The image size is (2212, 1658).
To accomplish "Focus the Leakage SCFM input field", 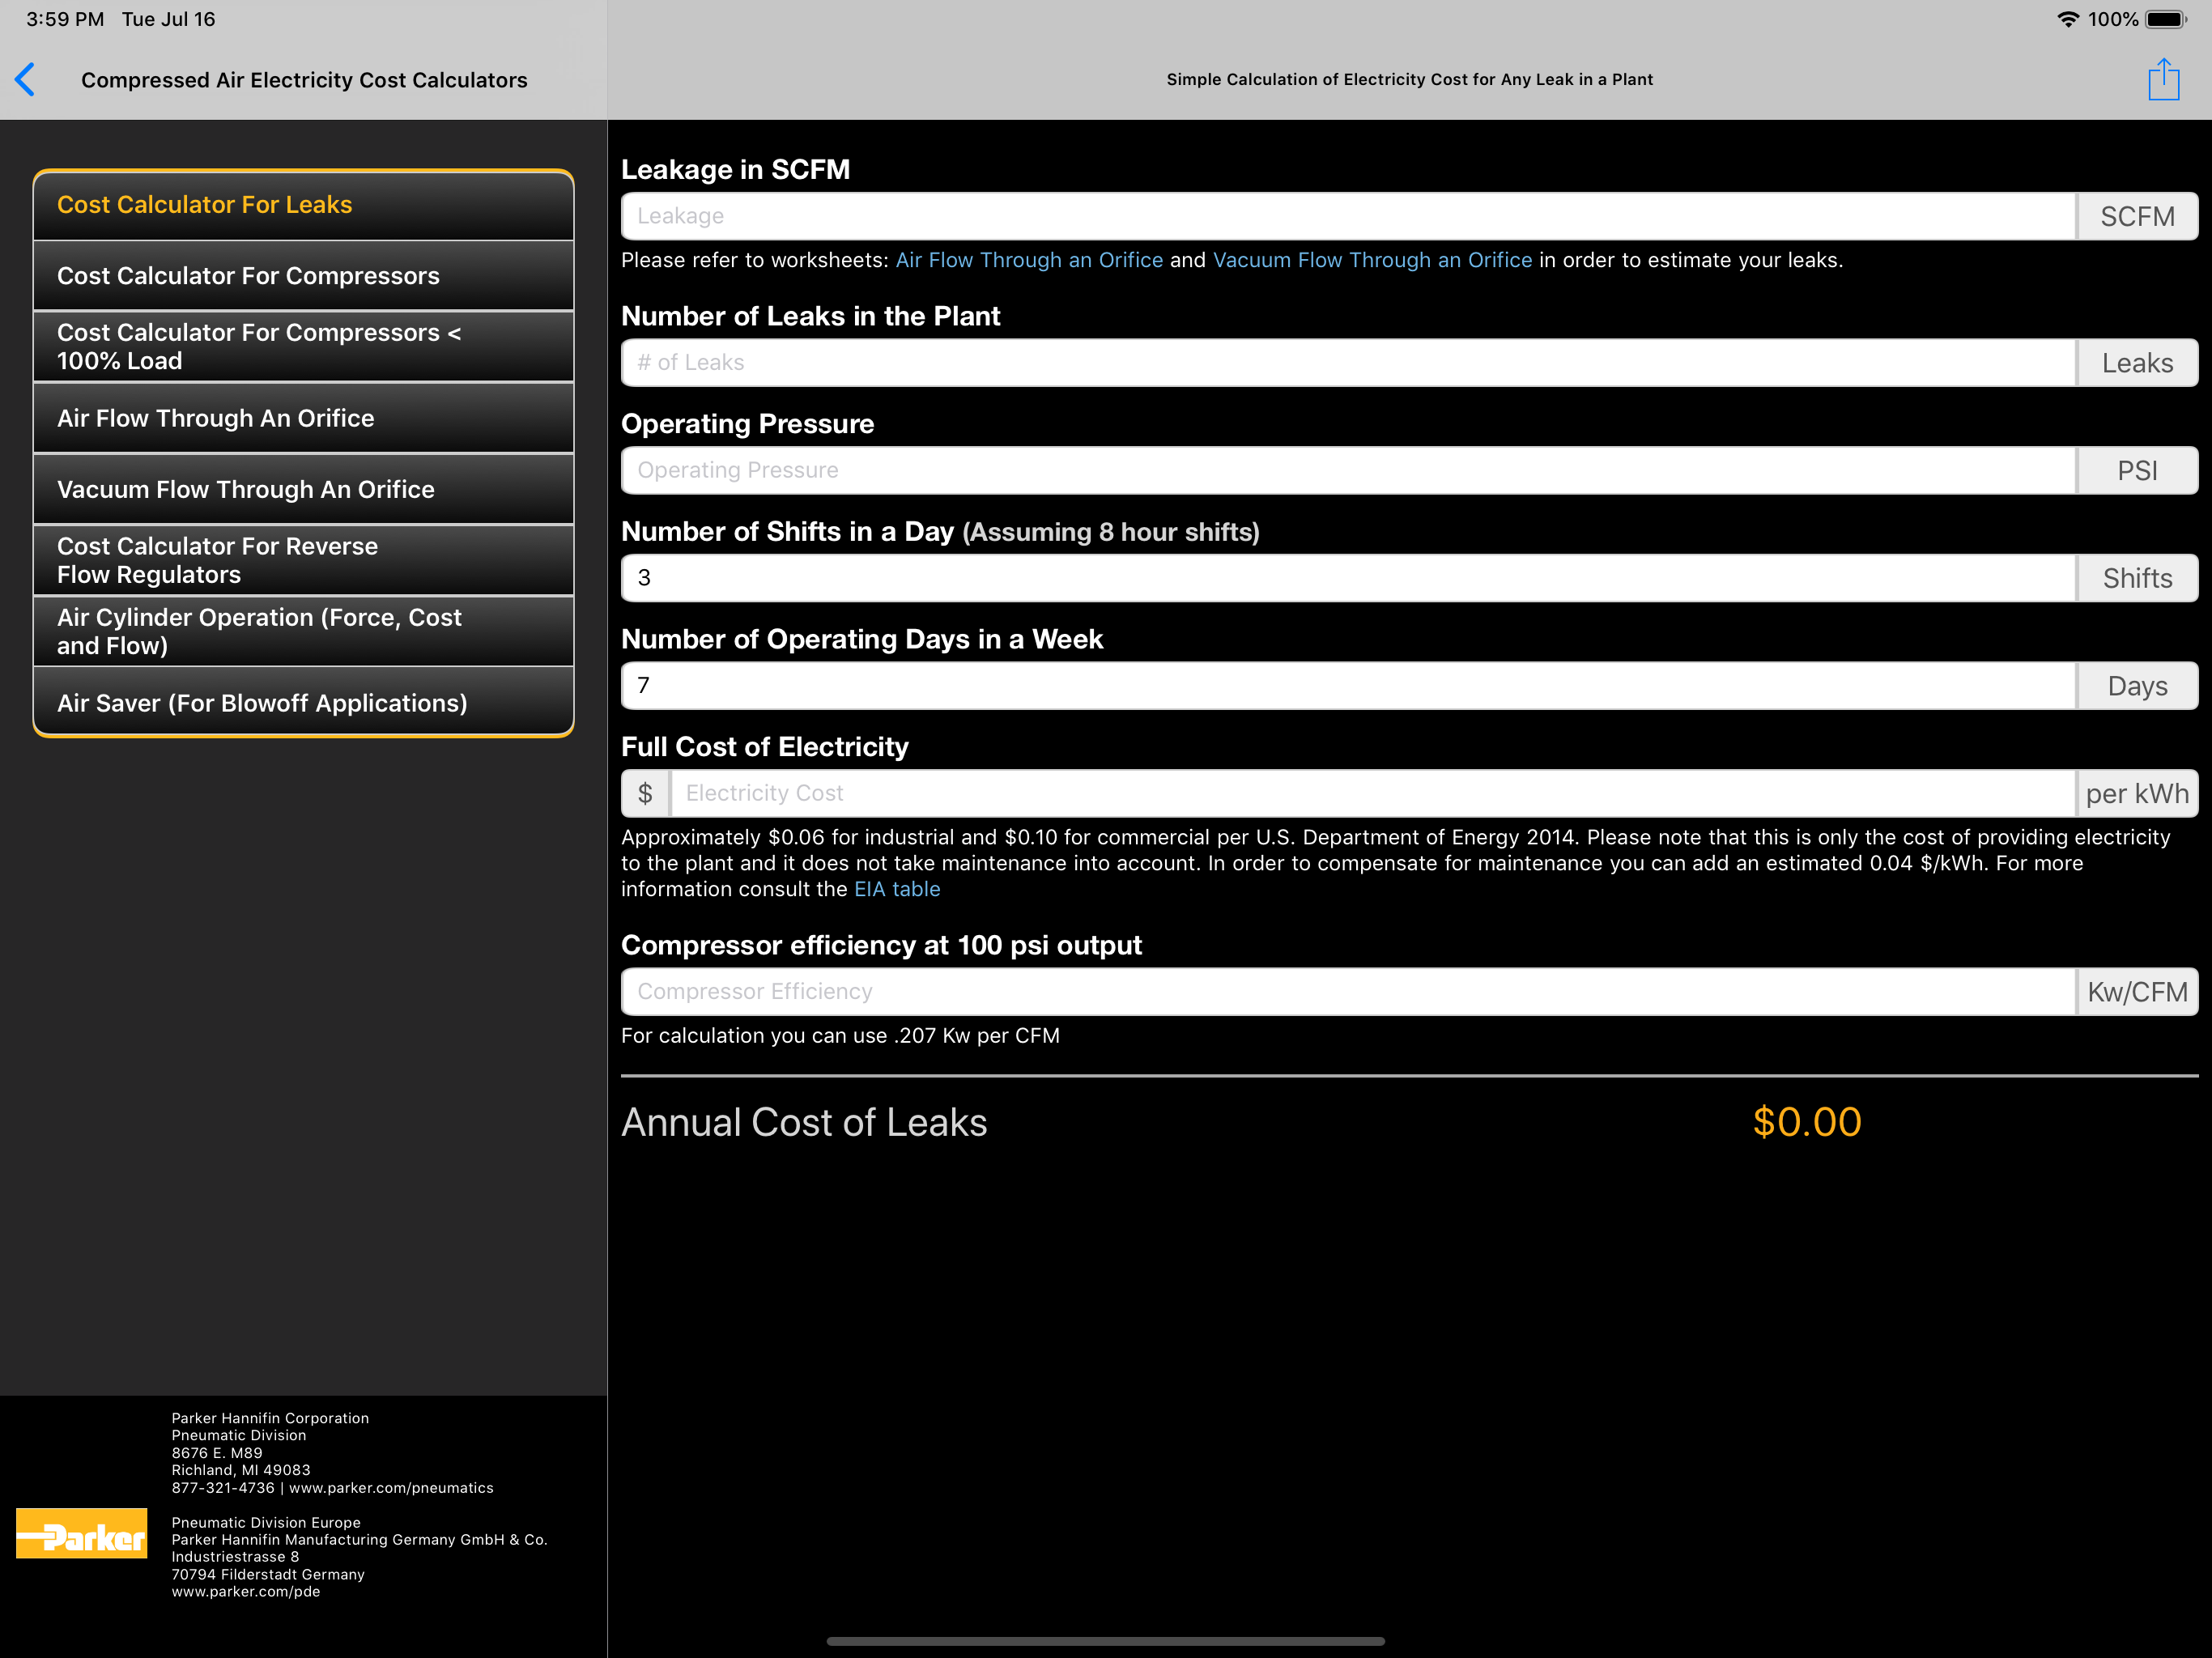I will click(x=1348, y=216).
